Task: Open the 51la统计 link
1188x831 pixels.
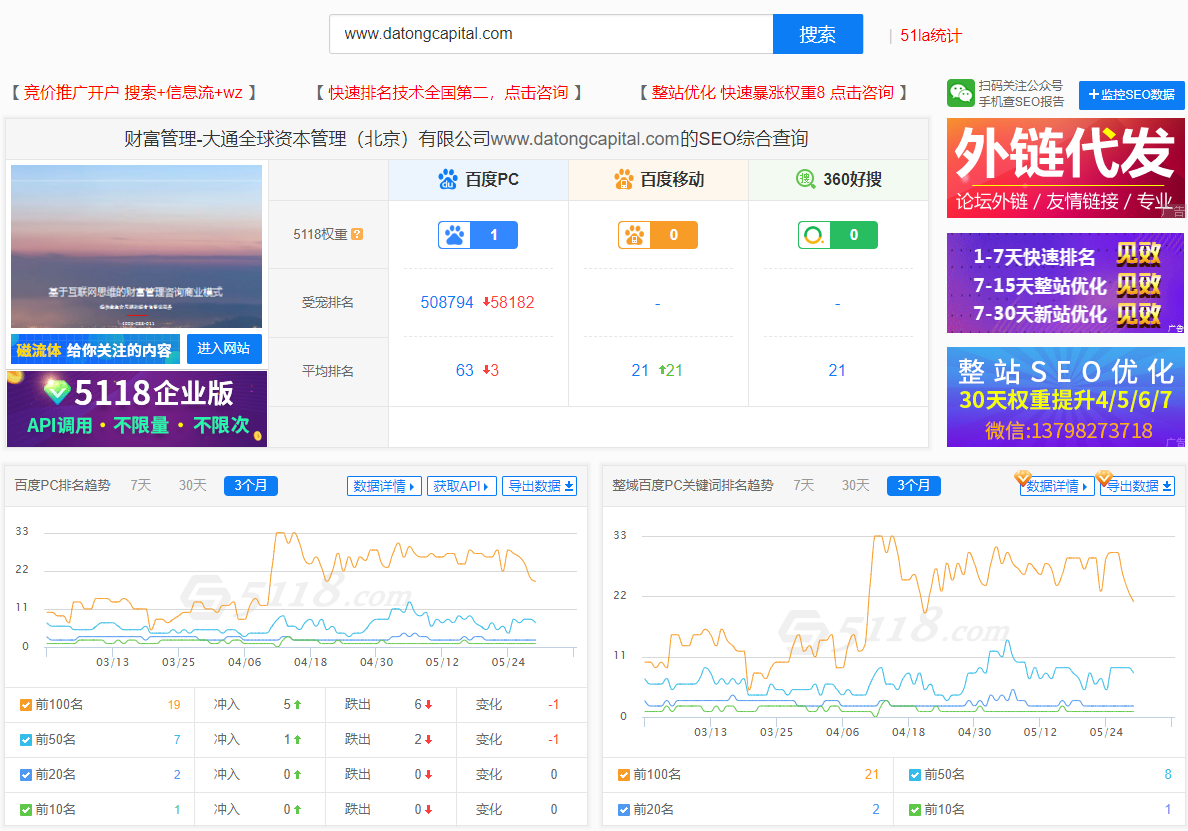Action: click(x=930, y=36)
